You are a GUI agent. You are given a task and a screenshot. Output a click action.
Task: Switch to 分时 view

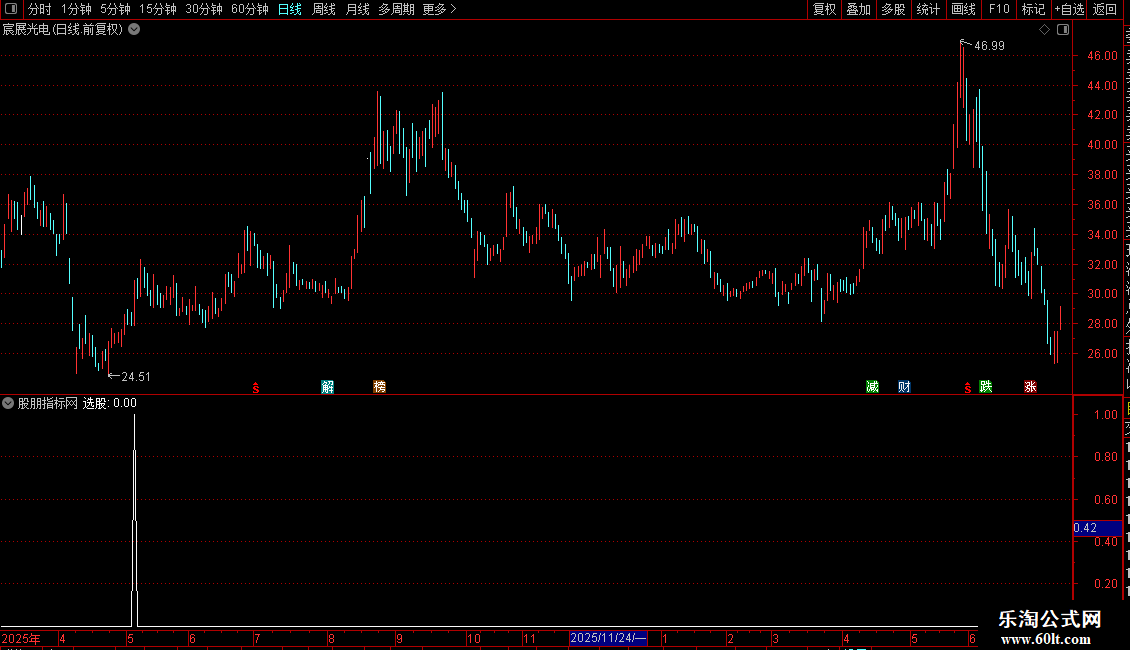pos(40,9)
